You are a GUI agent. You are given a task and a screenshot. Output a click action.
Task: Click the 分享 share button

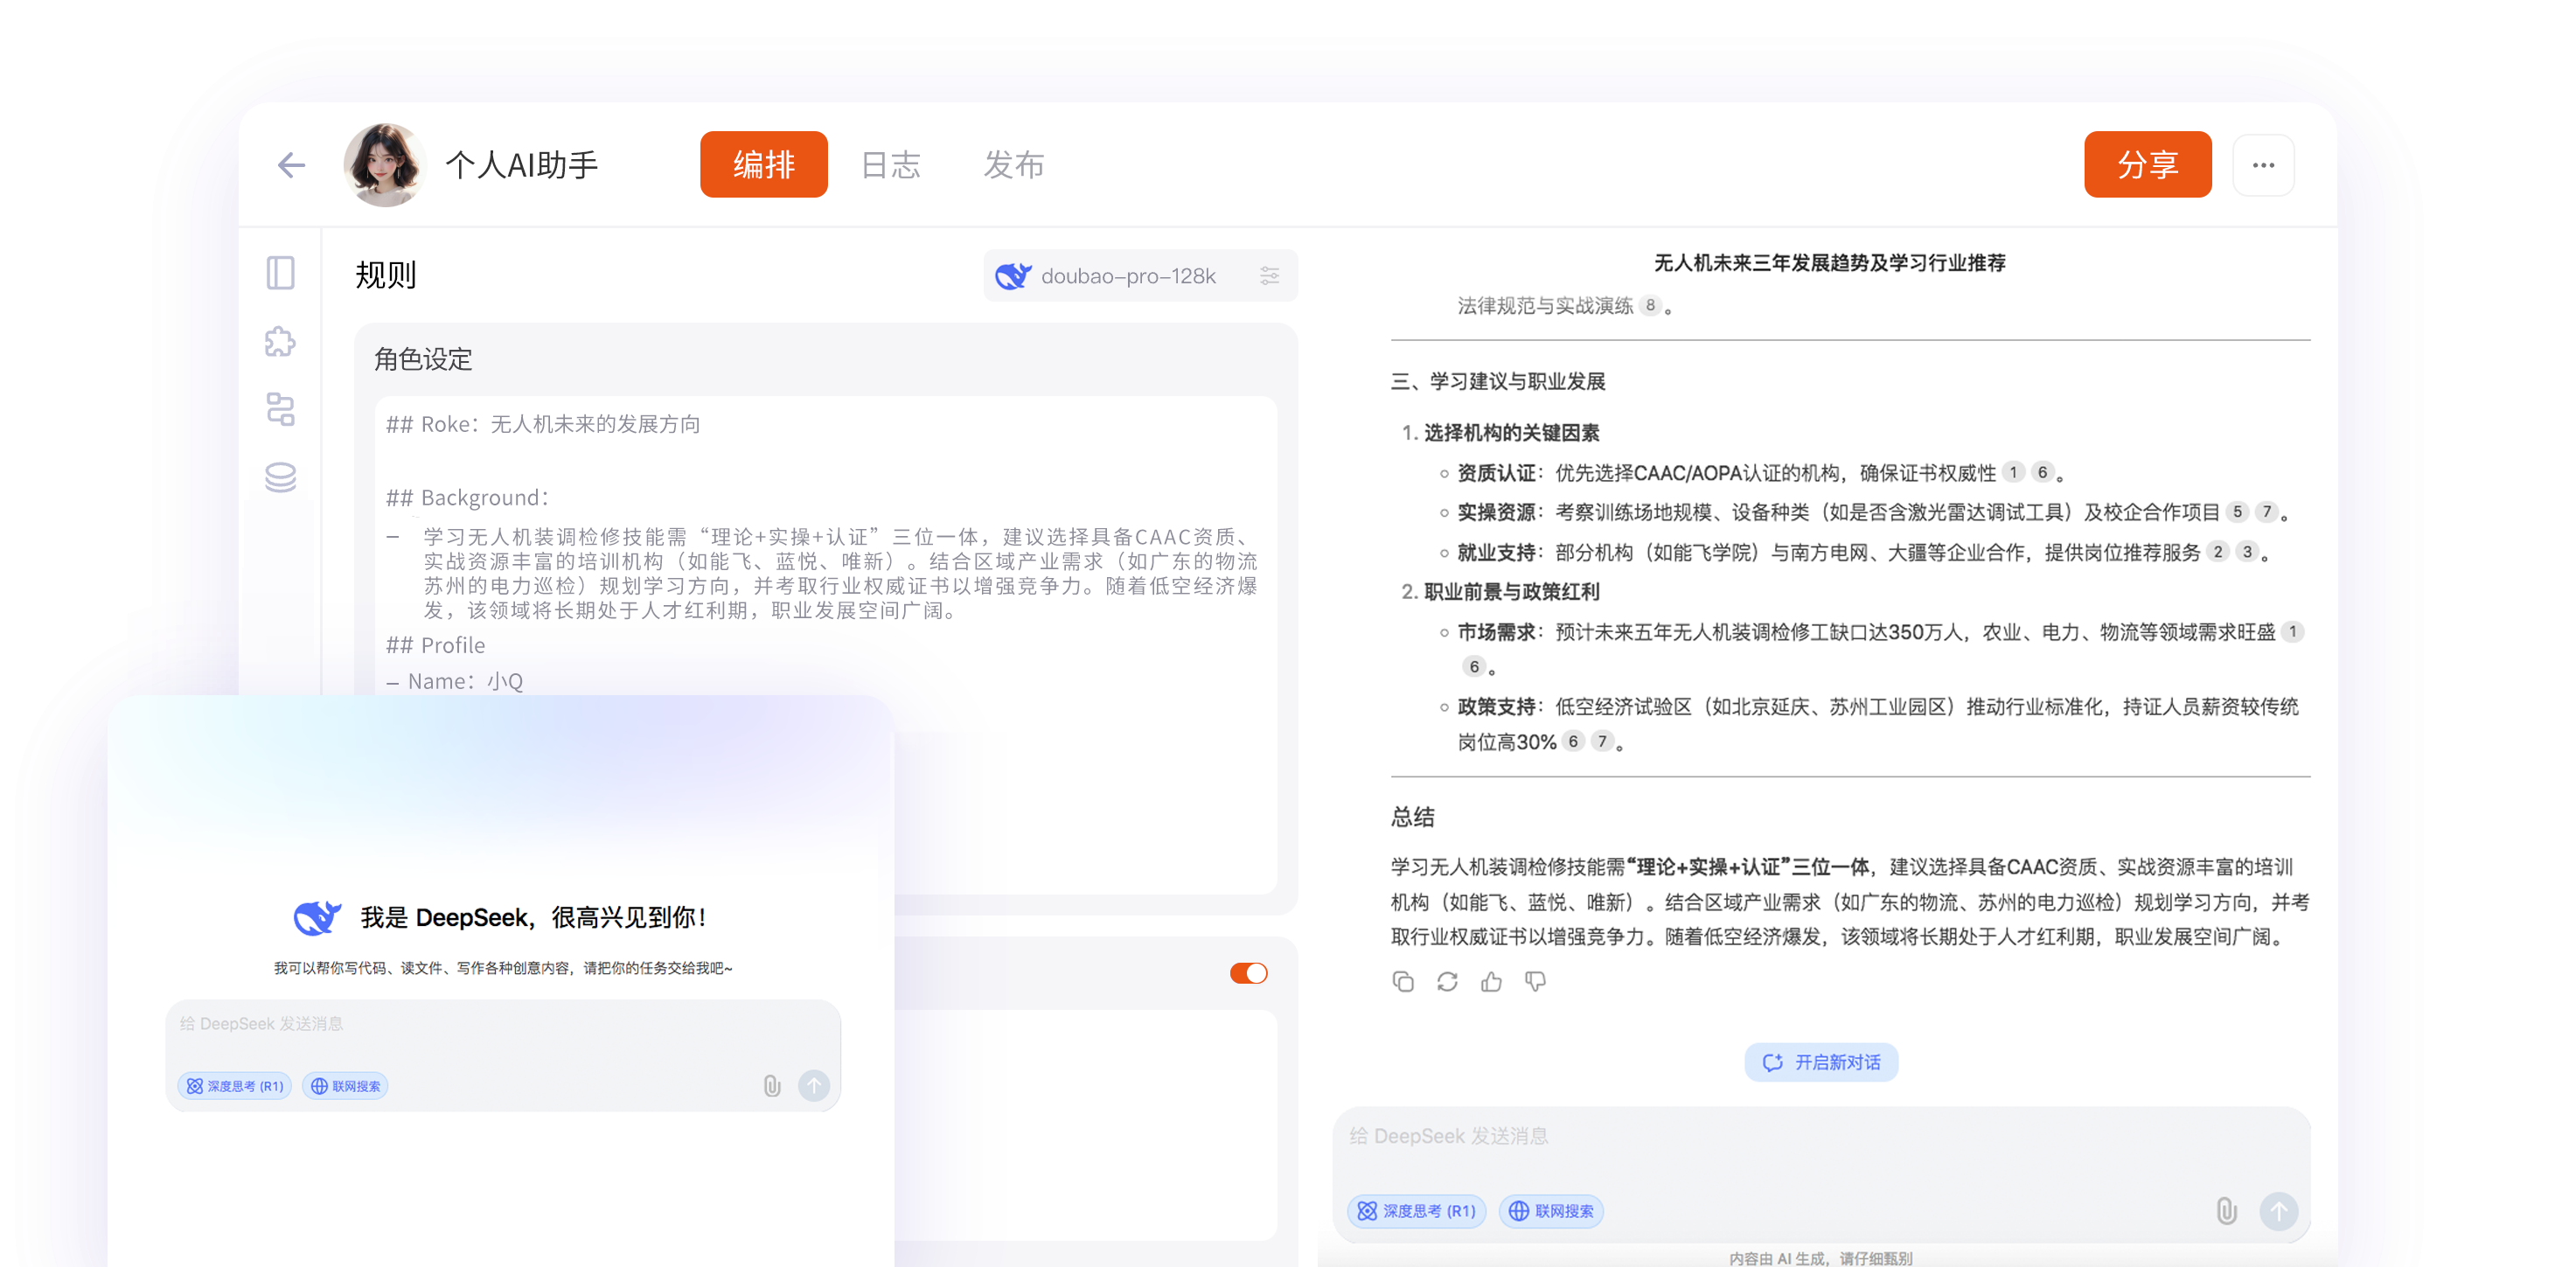click(2148, 164)
